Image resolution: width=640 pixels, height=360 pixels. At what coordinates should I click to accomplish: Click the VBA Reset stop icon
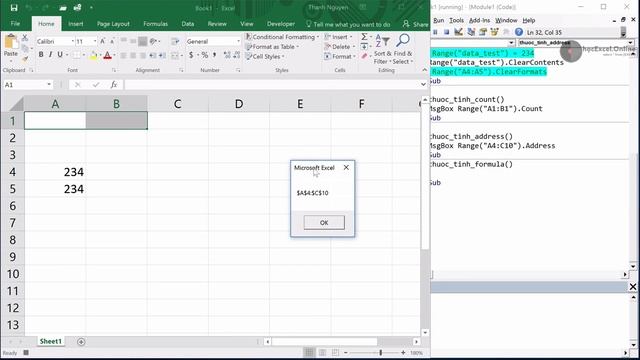pyautogui.click(x=447, y=32)
